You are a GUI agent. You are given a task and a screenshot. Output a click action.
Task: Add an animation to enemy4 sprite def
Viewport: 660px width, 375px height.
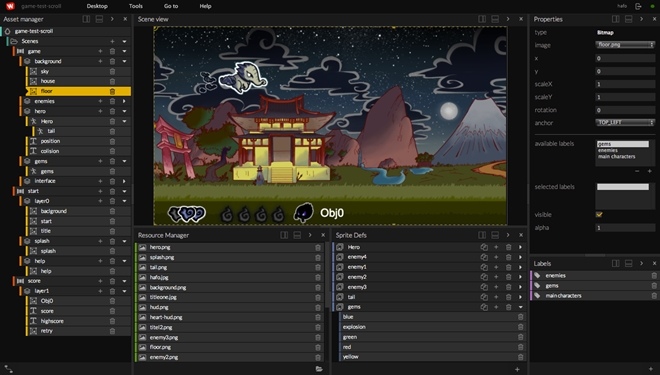click(496, 257)
